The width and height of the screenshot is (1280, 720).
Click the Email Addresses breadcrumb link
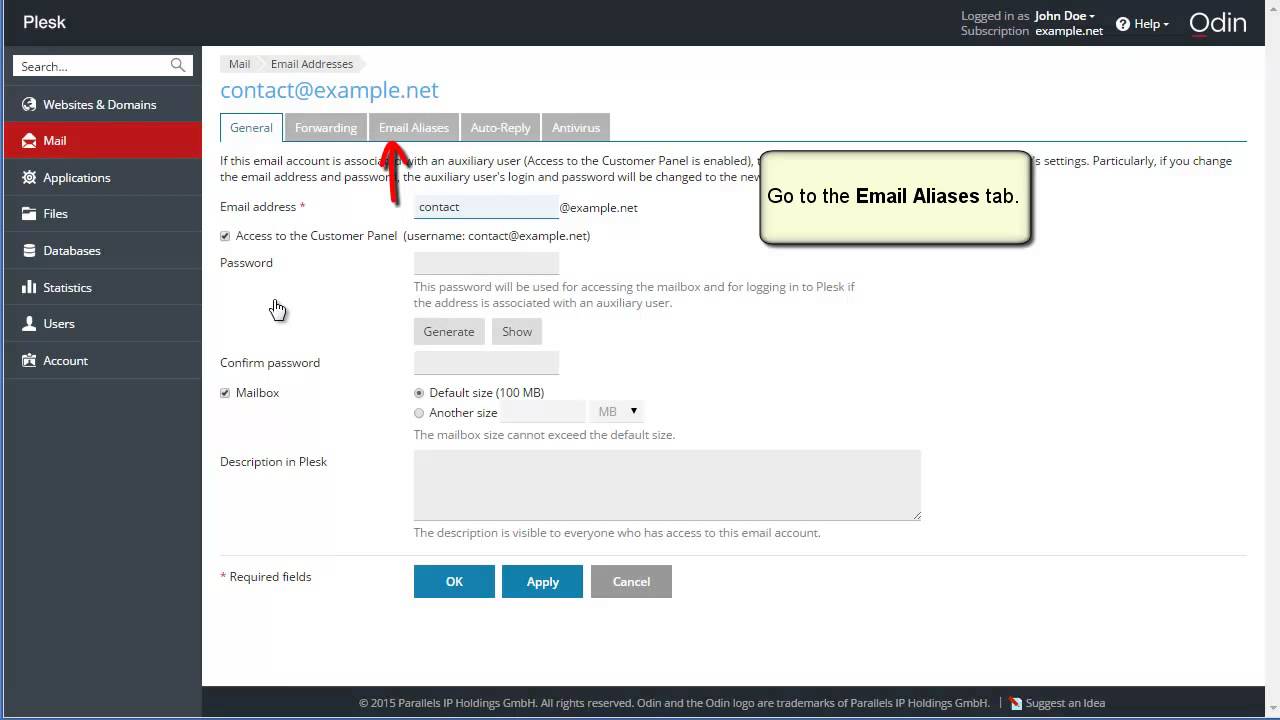tap(312, 64)
